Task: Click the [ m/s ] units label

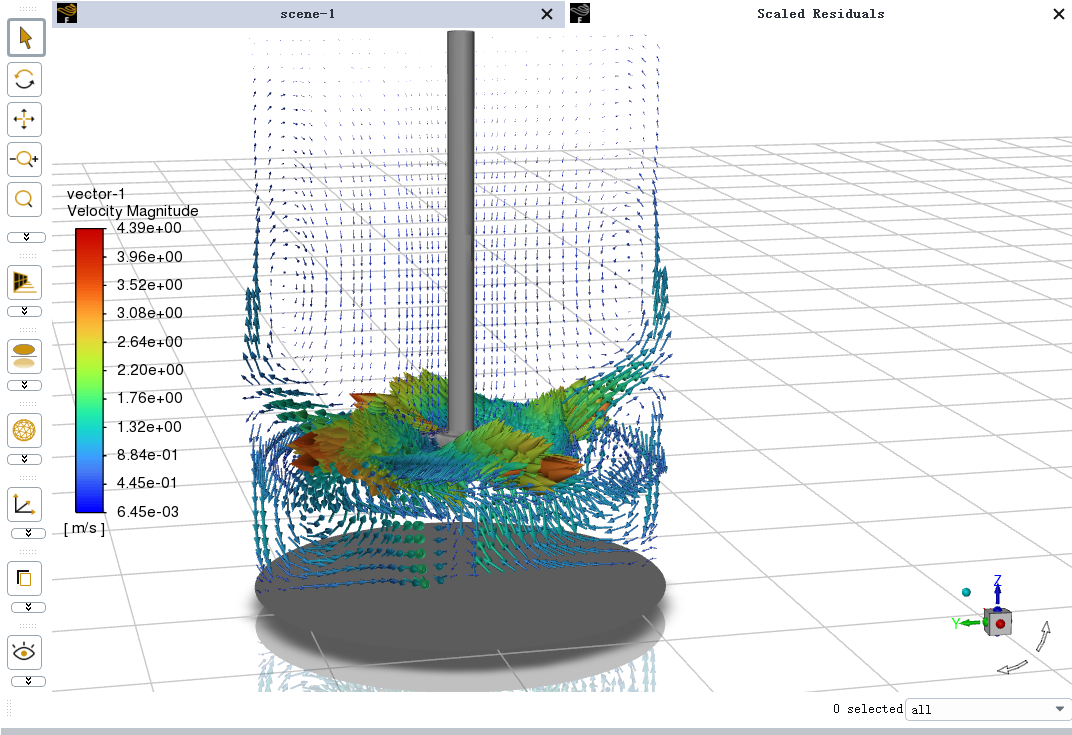Action: 85,529
